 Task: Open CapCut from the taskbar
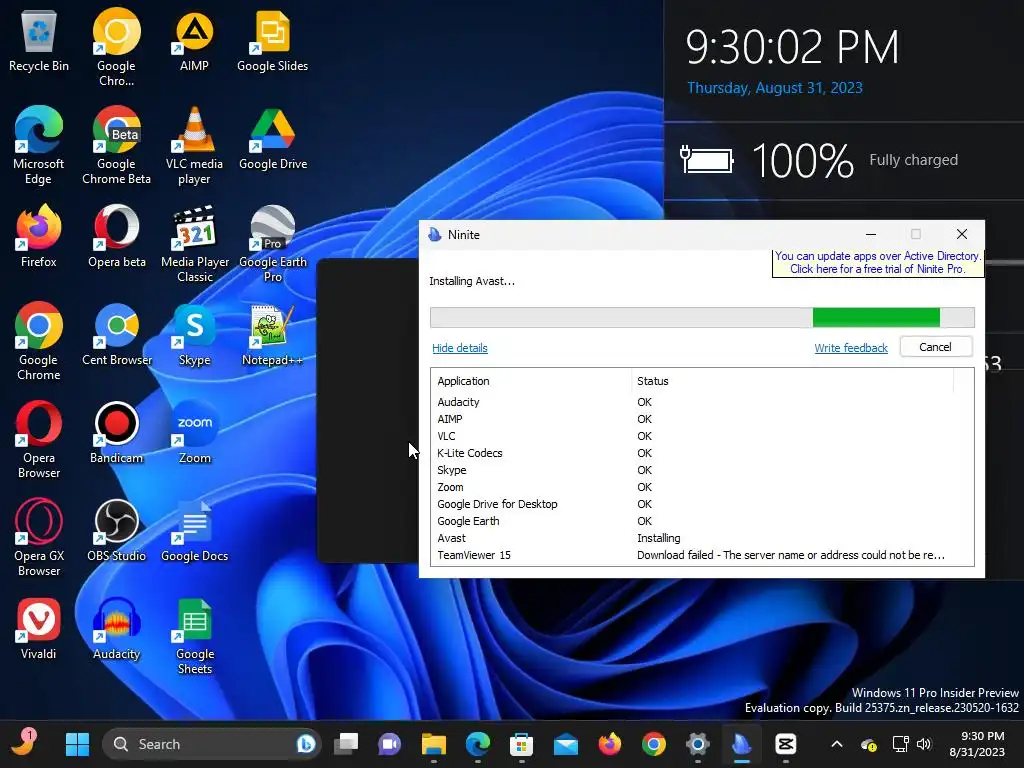[786, 744]
